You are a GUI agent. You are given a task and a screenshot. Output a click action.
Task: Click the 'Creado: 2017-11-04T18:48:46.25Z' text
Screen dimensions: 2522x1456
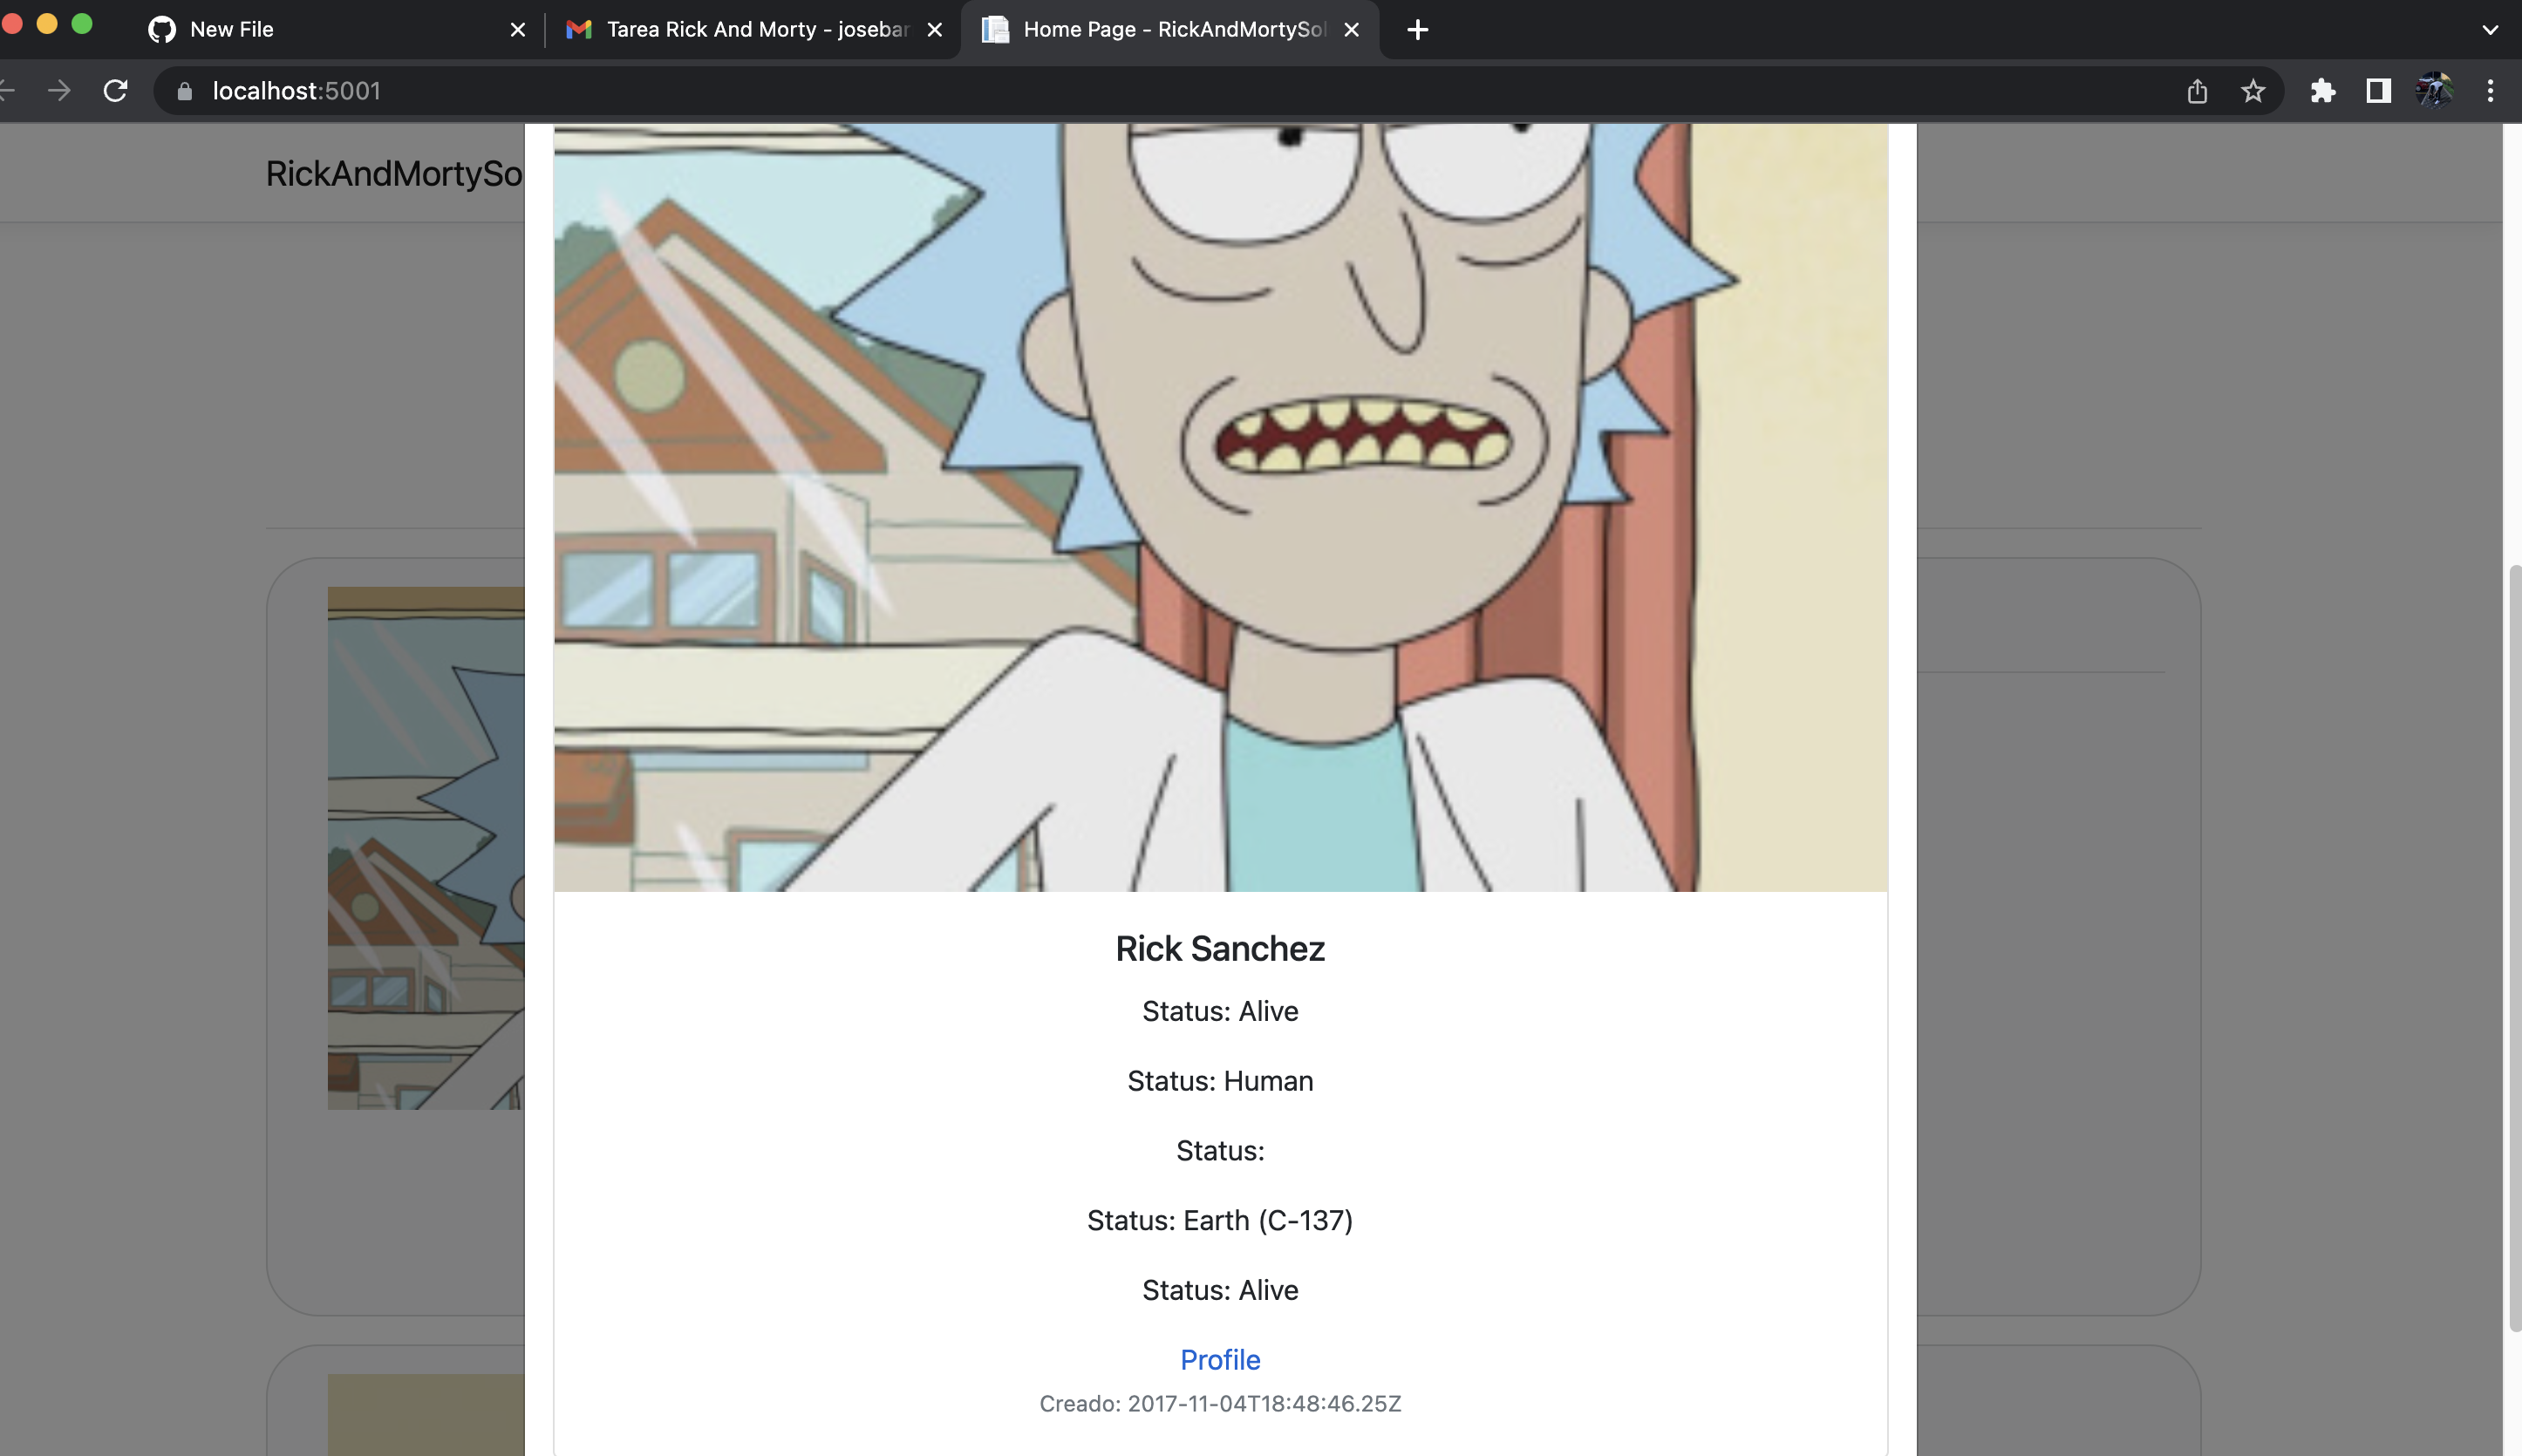click(x=1220, y=1404)
